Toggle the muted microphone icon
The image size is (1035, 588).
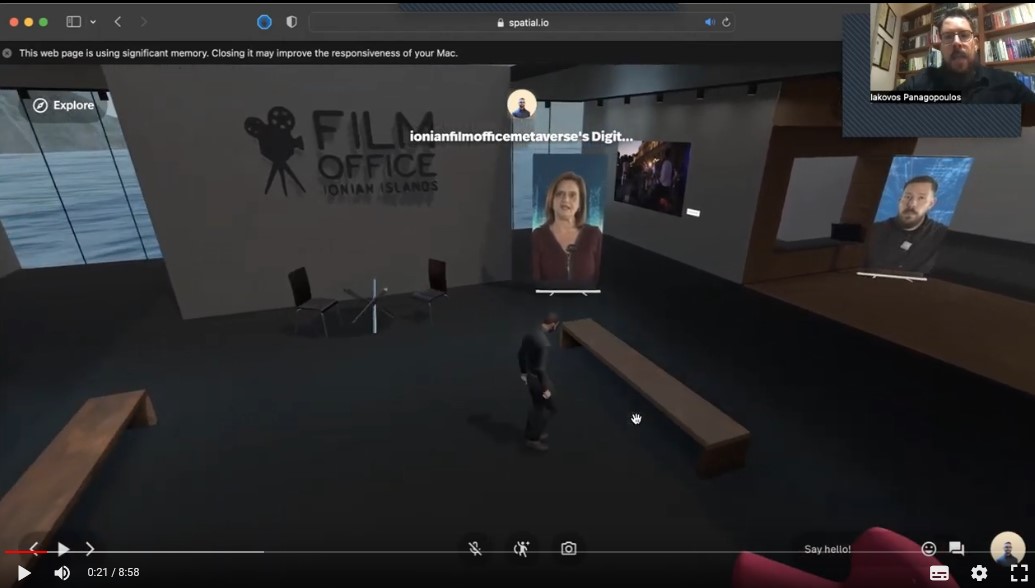click(475, 548)
